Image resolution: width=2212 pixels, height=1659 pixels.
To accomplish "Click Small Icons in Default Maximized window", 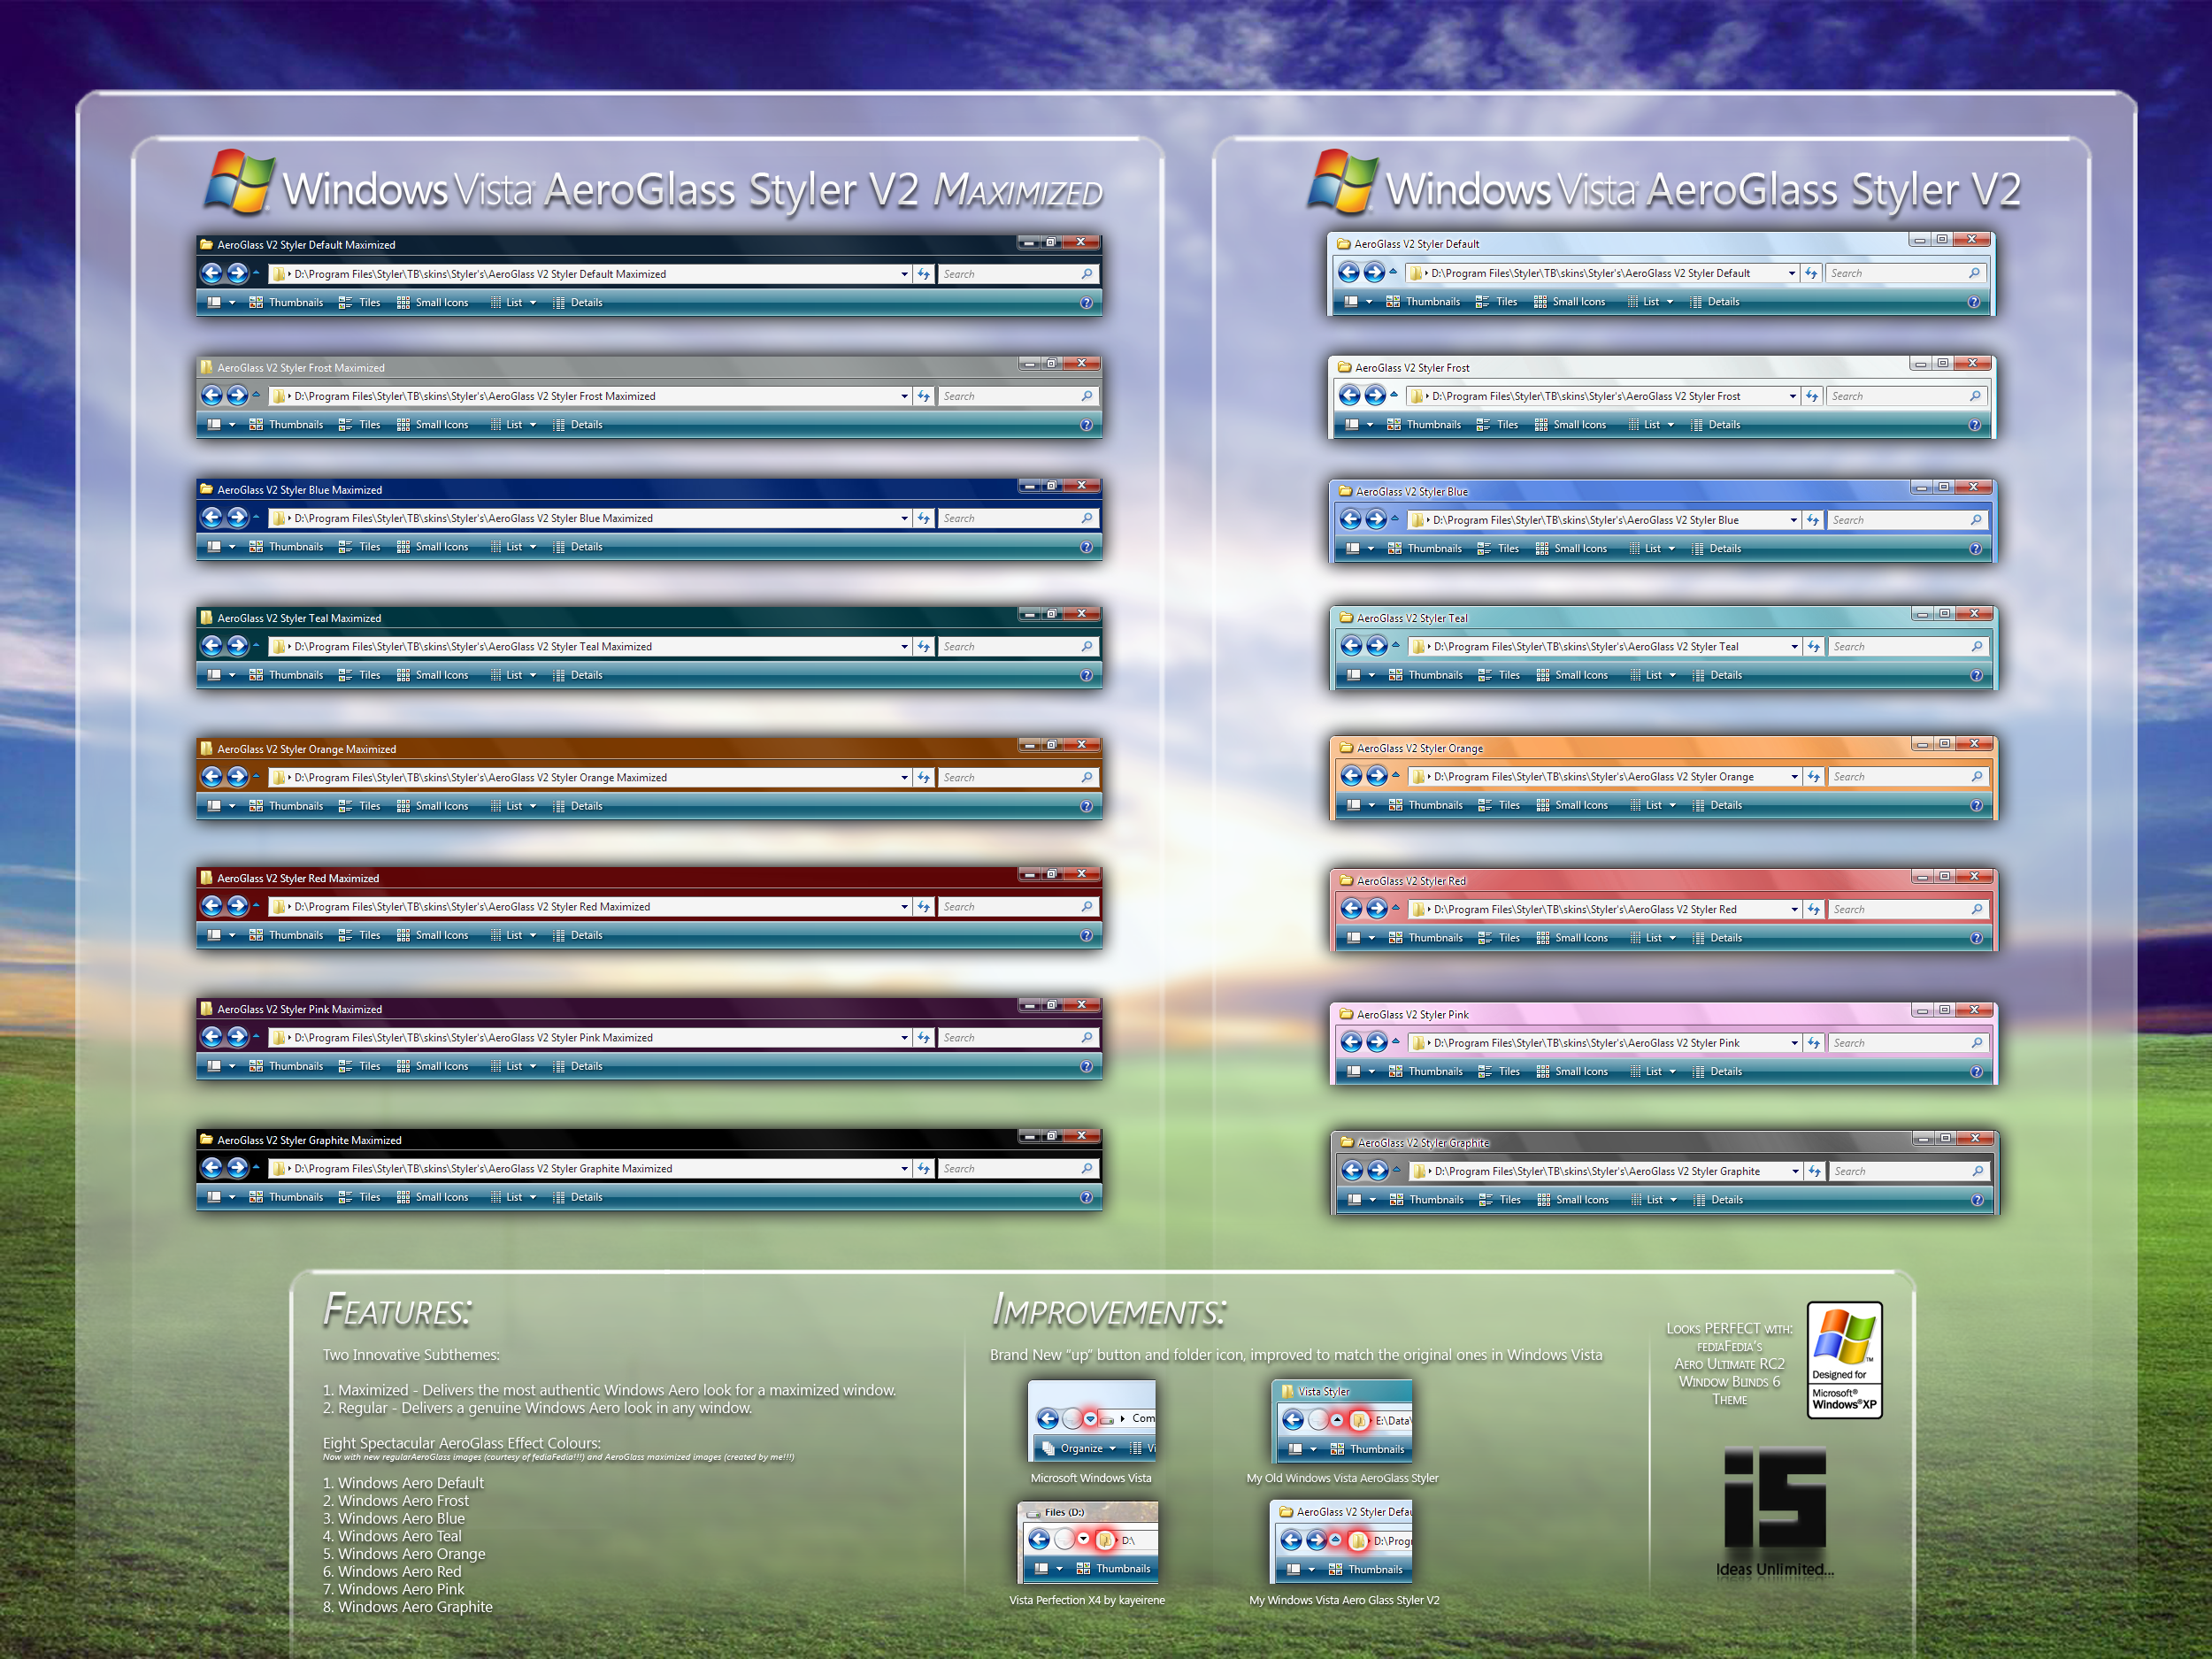I will [x=432, y=302].
